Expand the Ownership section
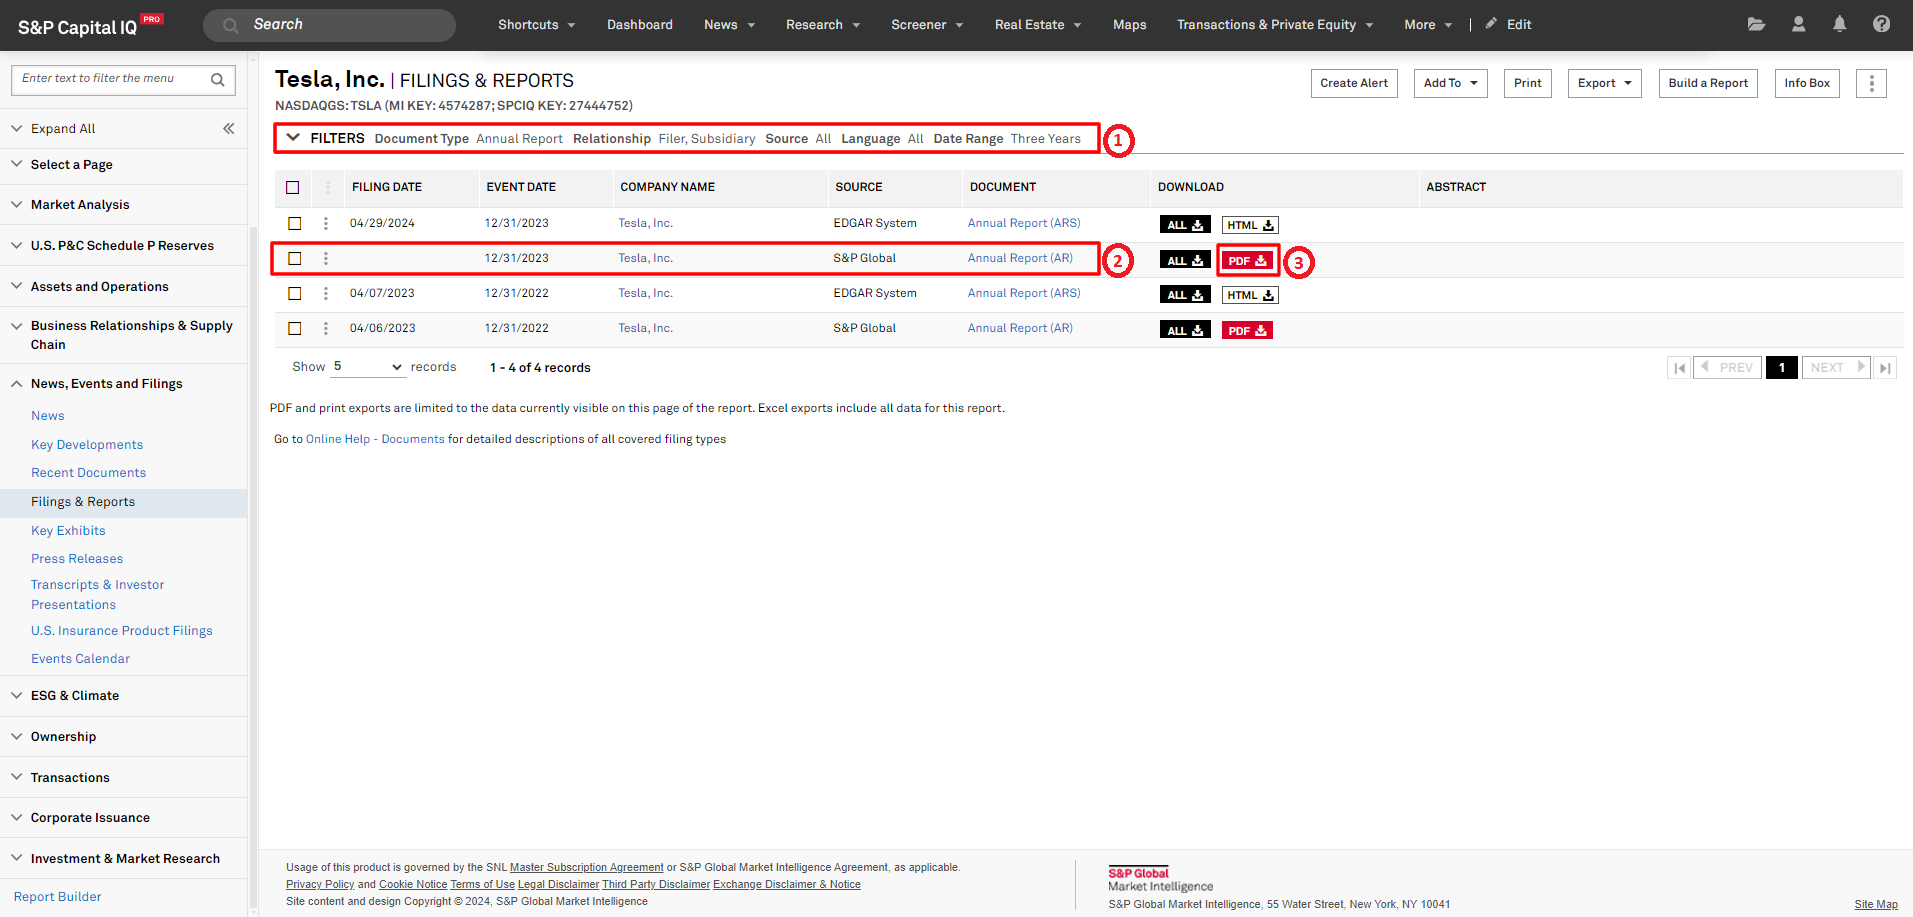The height and width of the screenshot is (917, 1913). 64,736
